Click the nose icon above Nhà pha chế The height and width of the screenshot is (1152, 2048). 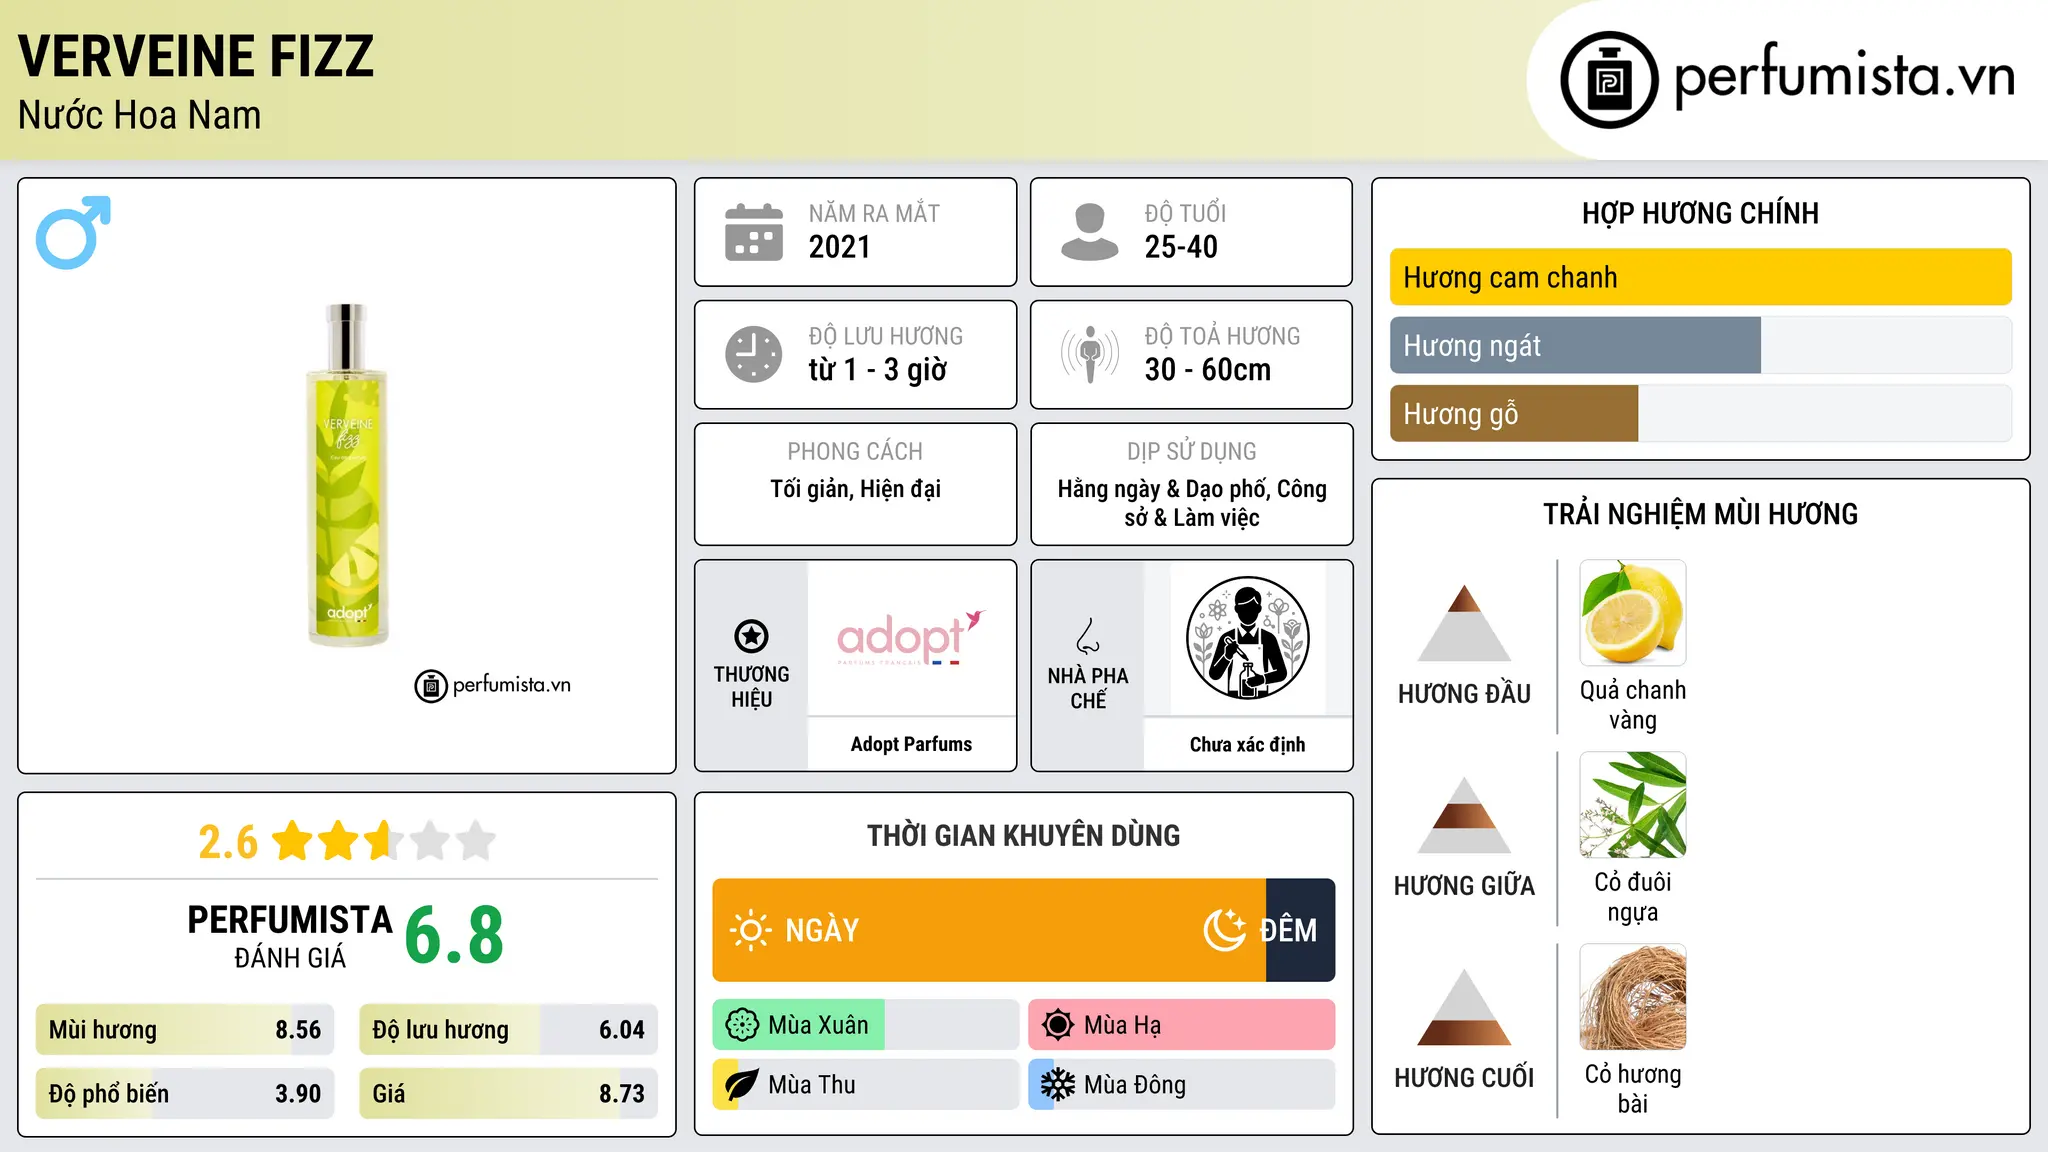pyautogui.click(x=1088, y=636)
